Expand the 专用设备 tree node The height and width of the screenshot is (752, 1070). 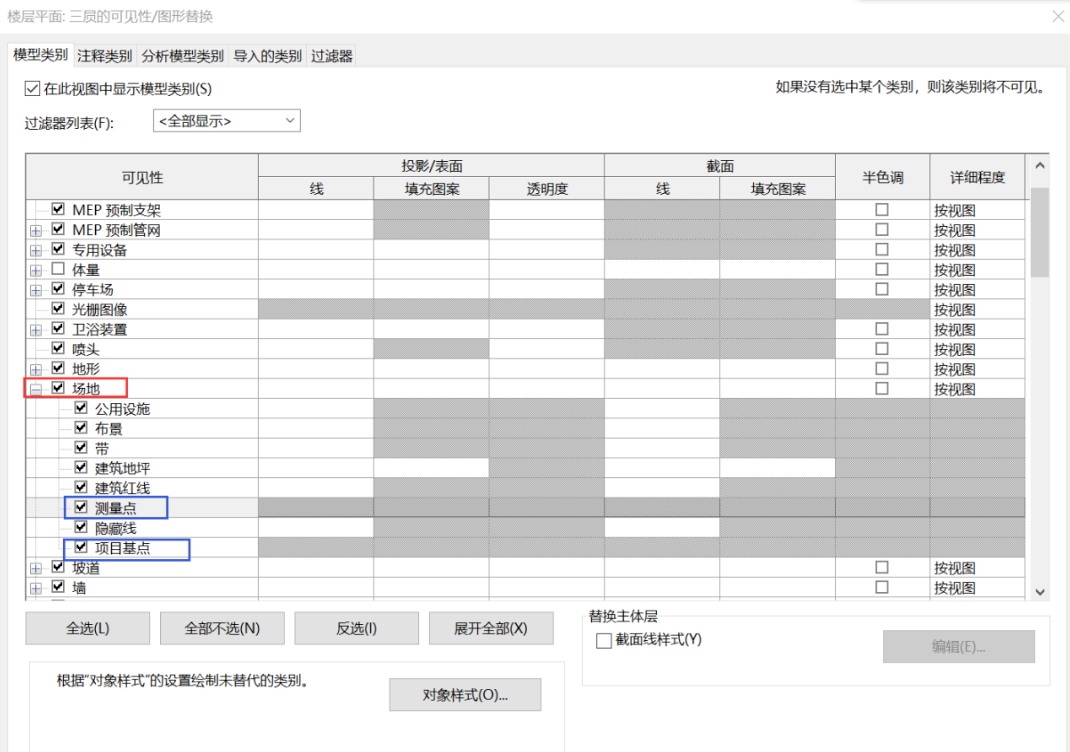click(36, 250)
